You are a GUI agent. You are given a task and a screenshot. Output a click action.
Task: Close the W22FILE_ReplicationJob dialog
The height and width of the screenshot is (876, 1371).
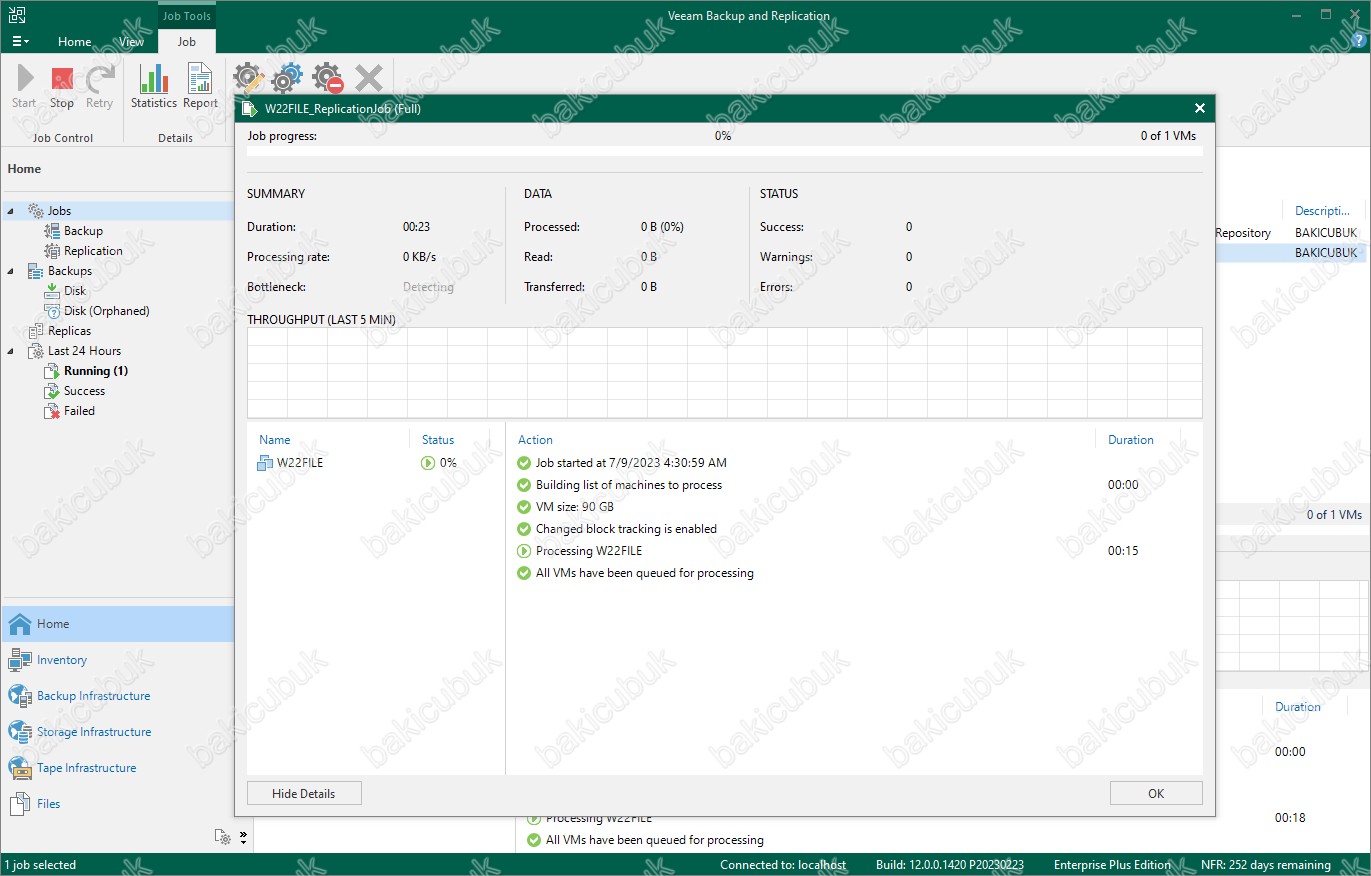1200,108
